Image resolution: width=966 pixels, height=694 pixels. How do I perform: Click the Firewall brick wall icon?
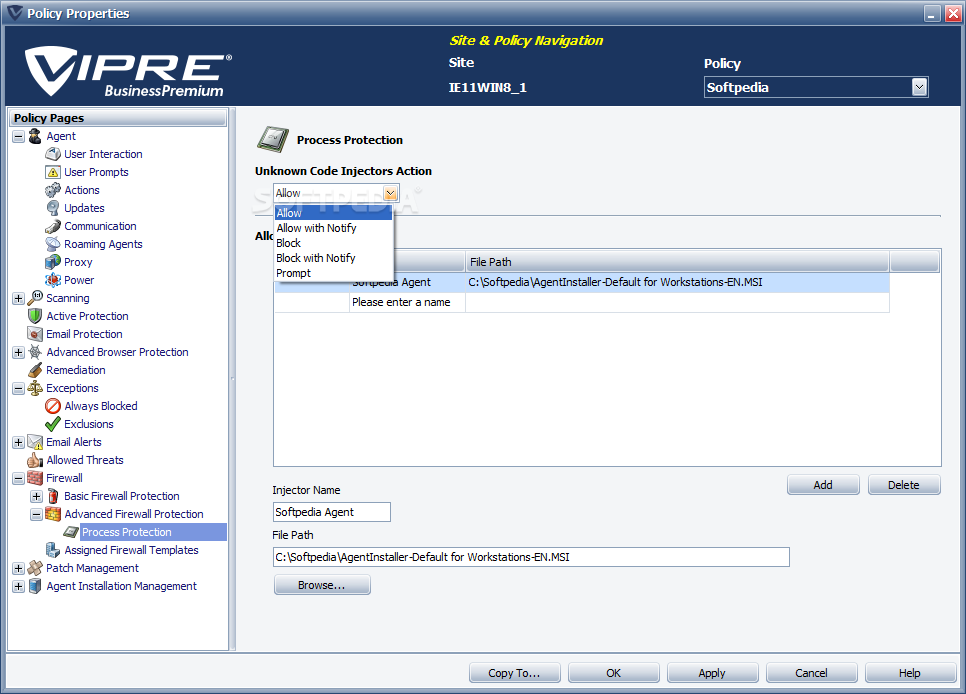[35, 478]
